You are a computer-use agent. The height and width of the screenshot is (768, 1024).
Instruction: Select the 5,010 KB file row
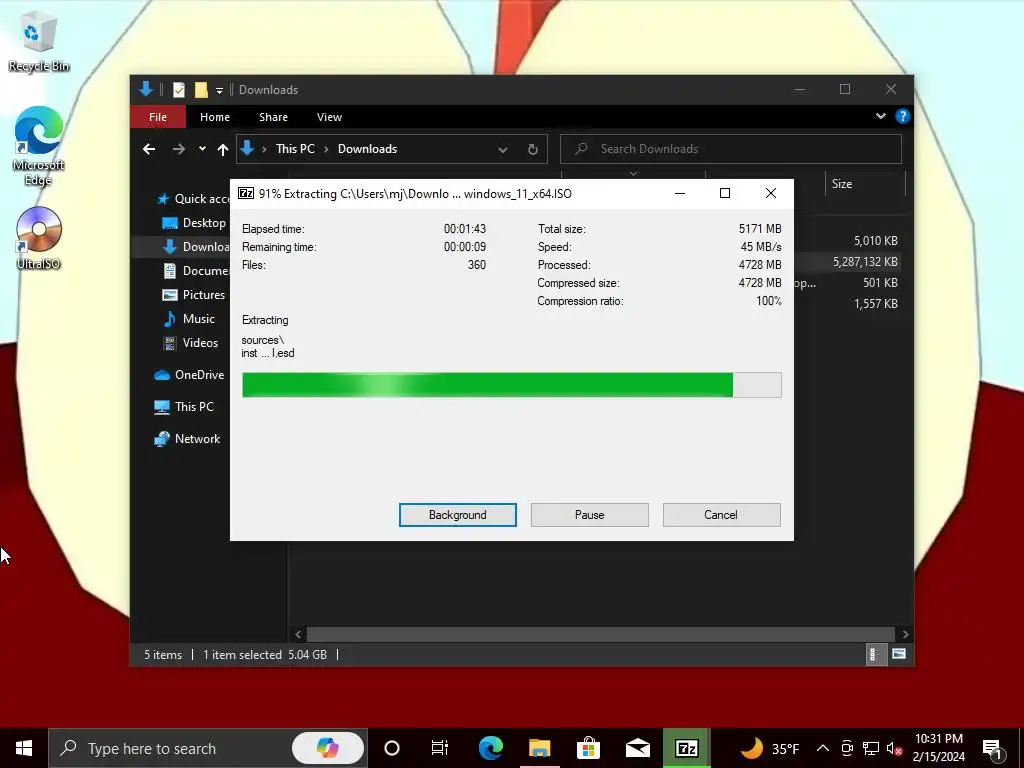point(875,241)
